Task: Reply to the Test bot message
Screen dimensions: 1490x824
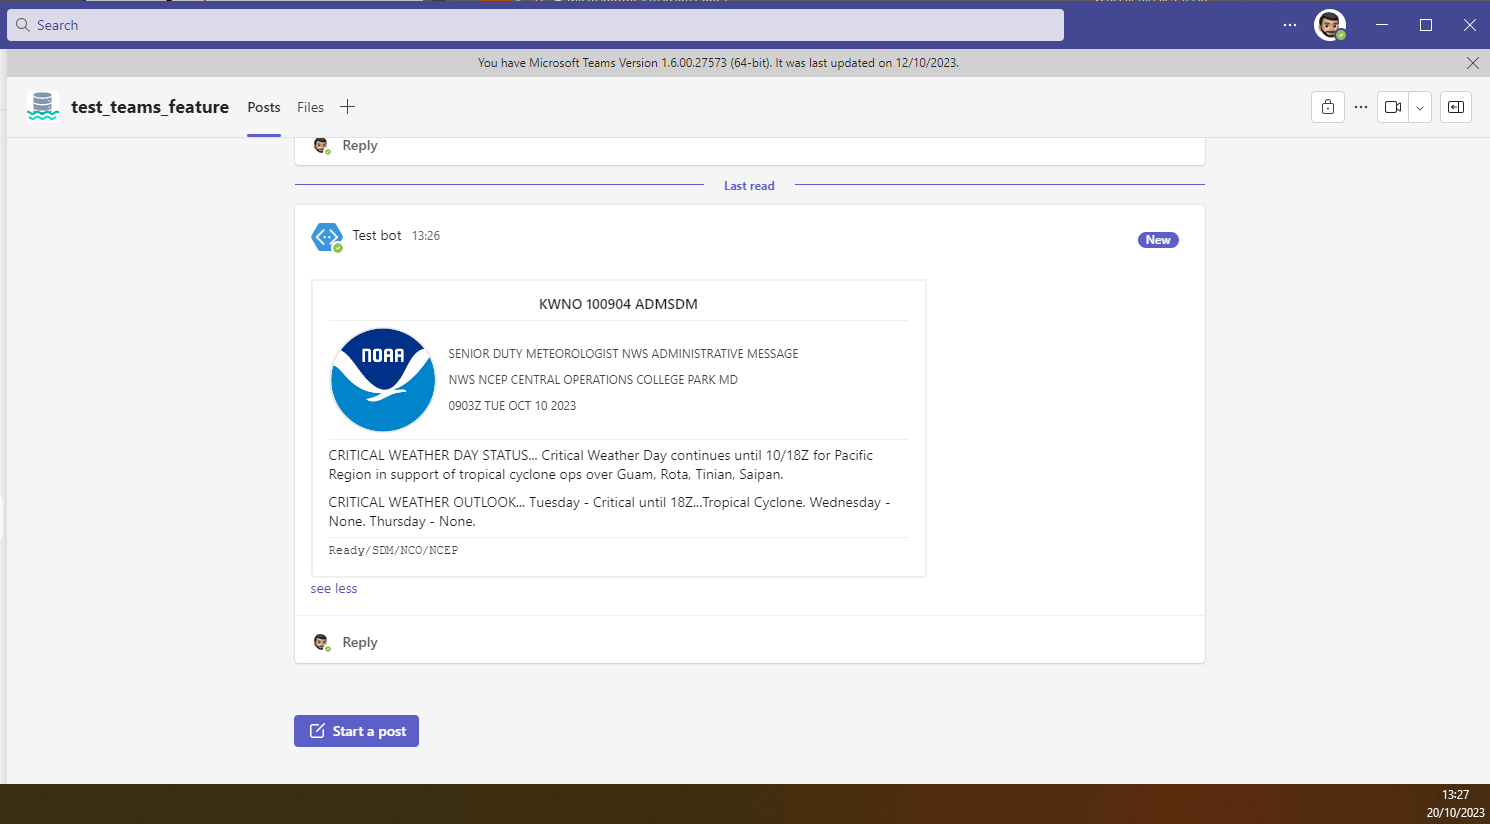Action: click(x=359, y=642)
